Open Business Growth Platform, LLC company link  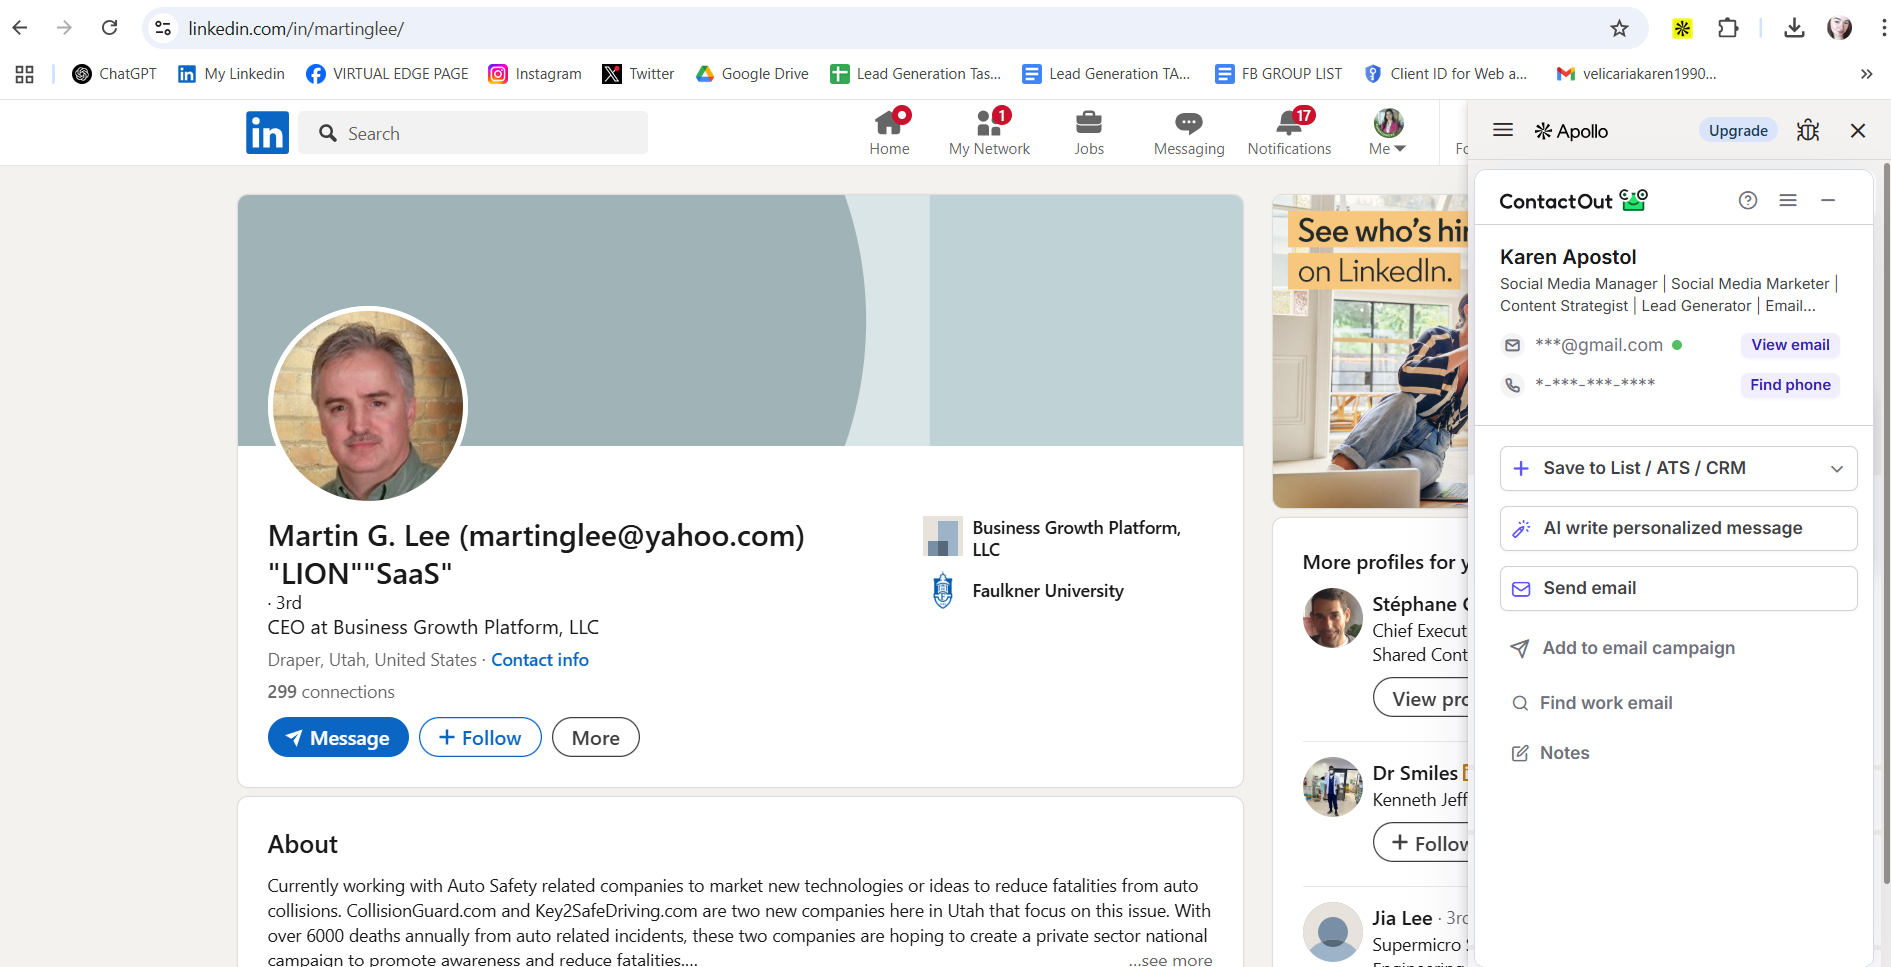click(x=1052, y=538)
